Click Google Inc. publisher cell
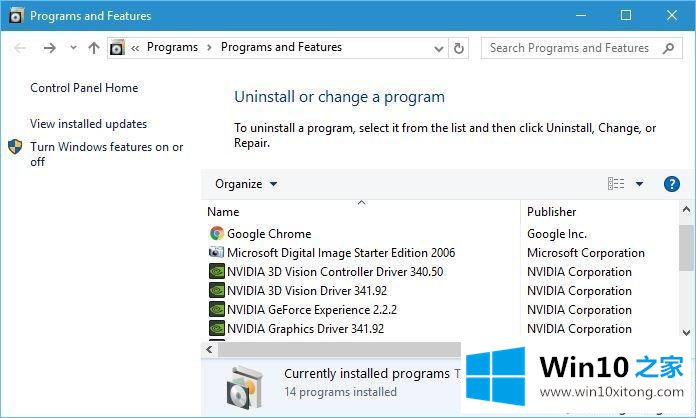The width and height of the screenshot is (696, 418). [x=557, y=234]
